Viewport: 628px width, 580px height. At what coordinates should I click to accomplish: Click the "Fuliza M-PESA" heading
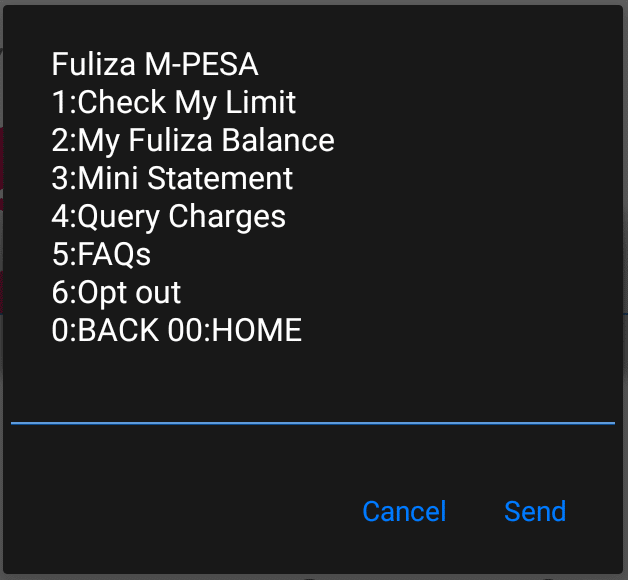(x=155, y=65)
